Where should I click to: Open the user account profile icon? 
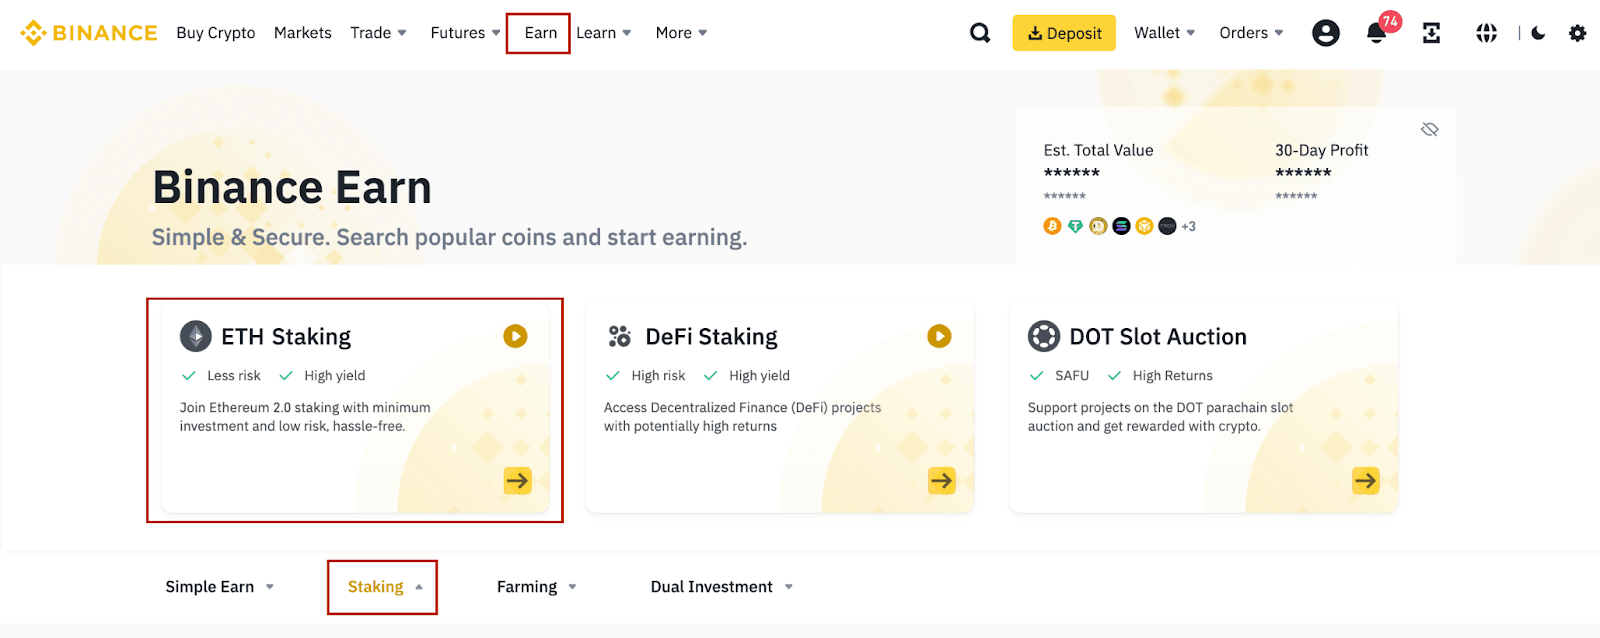coord(1325,33)
